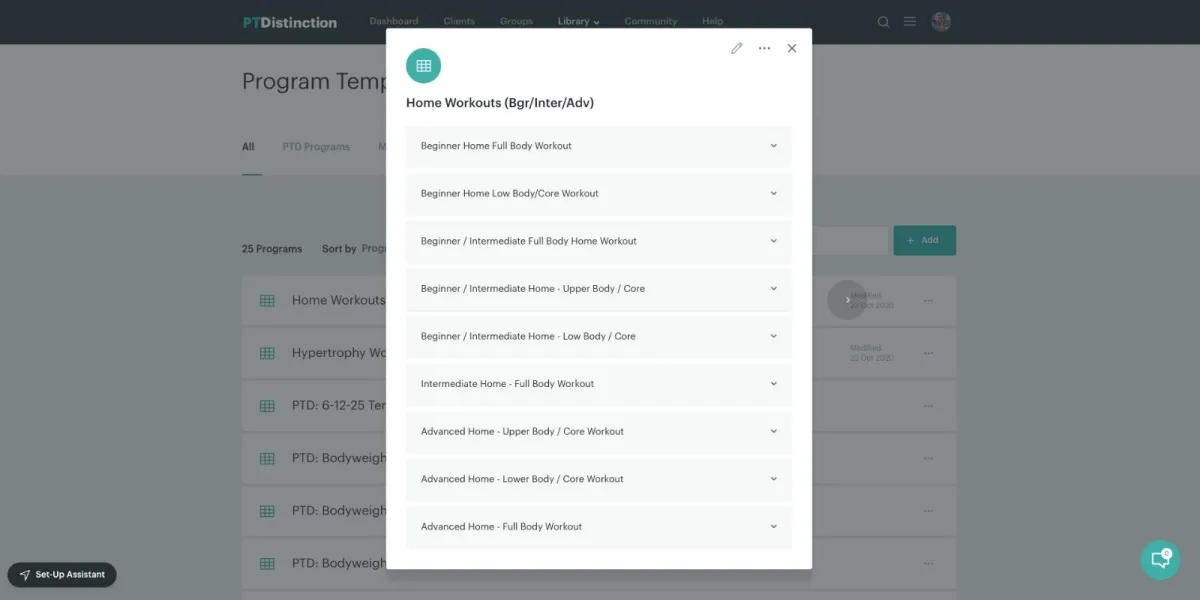Click the pencil edit icon in the modal
This screenshot has height=600, width=1200.
[x=737, y=48]
